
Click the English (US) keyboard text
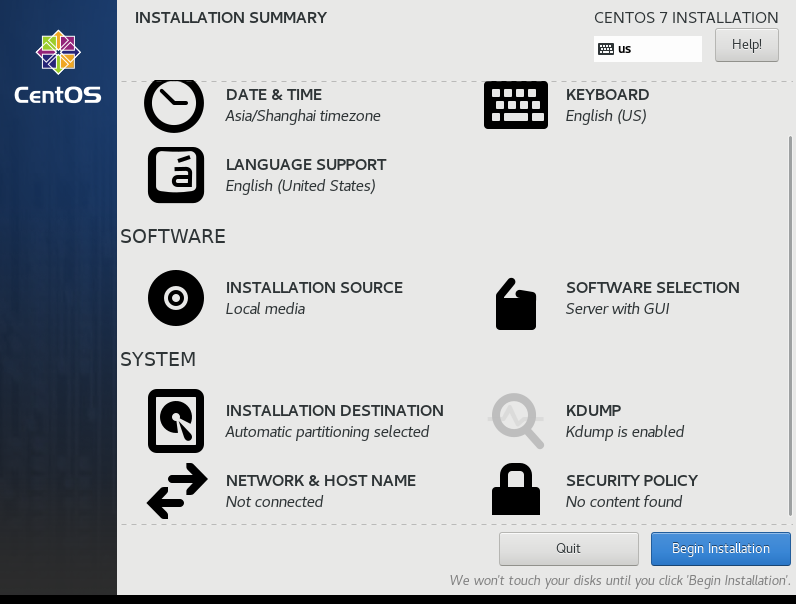(x=606, y=116)
